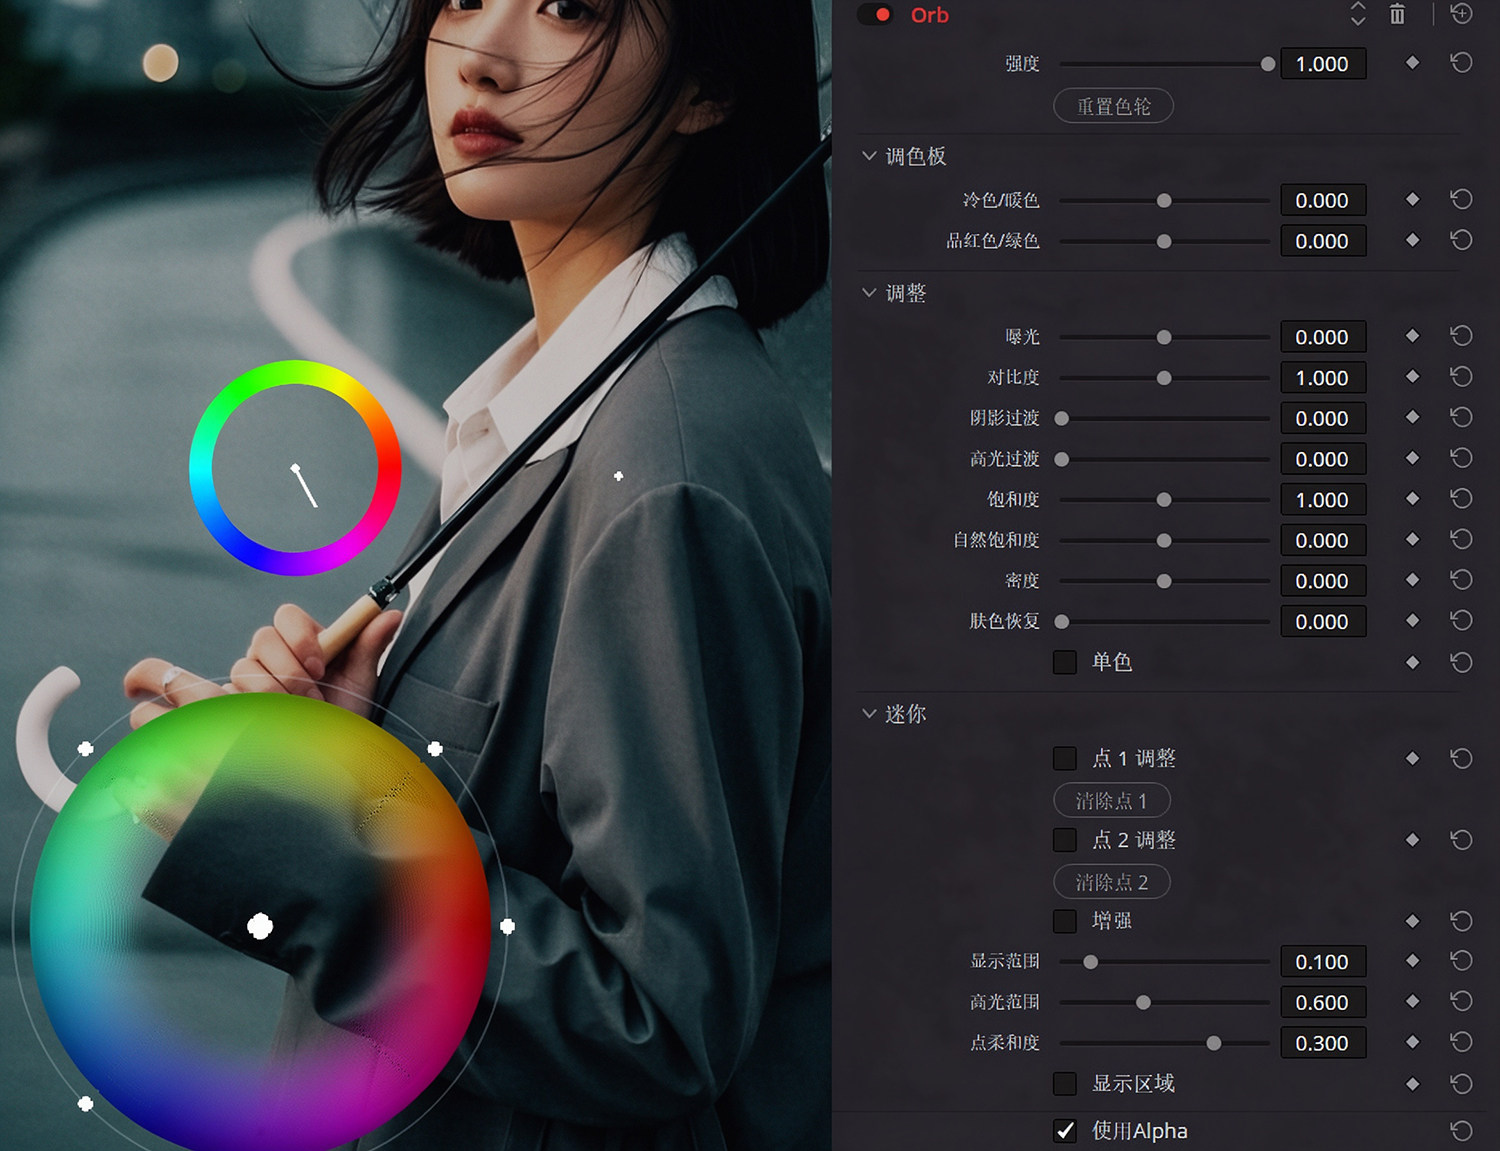
Task: Click the 点柔和度 value field 0.300
Action: click(1323, 1043)
